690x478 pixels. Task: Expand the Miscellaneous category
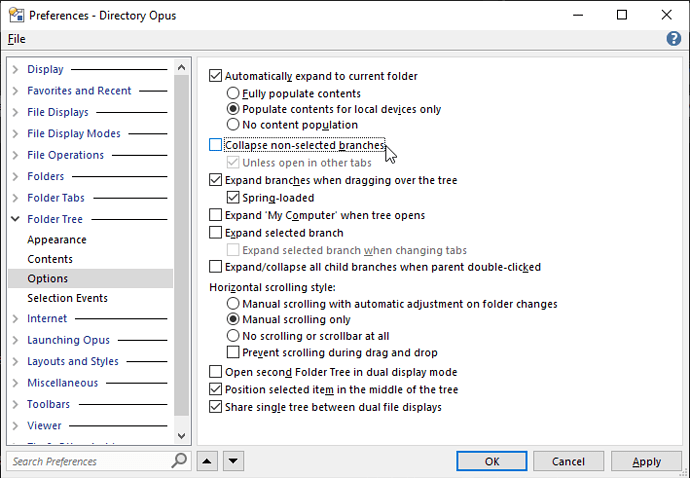click(x=15, y=383)
